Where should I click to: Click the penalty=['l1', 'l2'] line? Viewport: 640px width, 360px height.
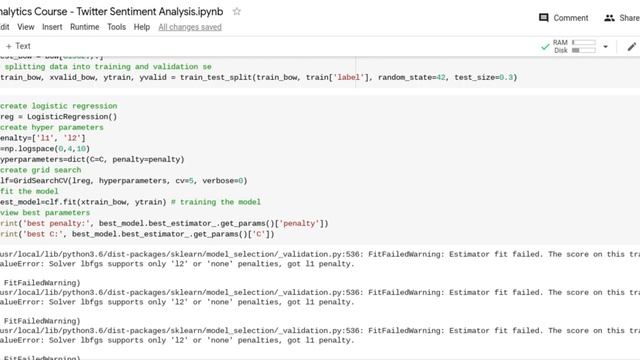point(43,138)
